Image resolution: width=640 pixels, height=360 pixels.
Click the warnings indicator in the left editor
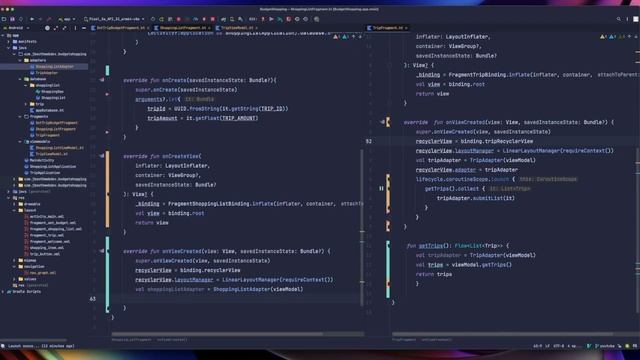point(340,37)
